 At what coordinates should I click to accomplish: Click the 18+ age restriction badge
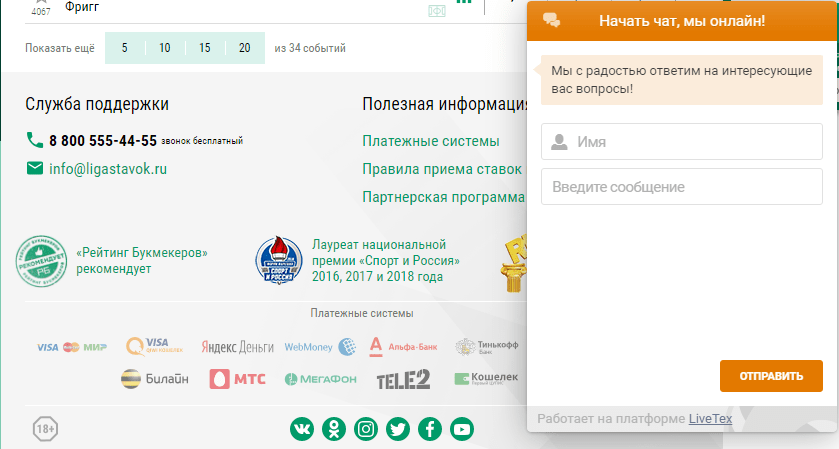point(45,429)
